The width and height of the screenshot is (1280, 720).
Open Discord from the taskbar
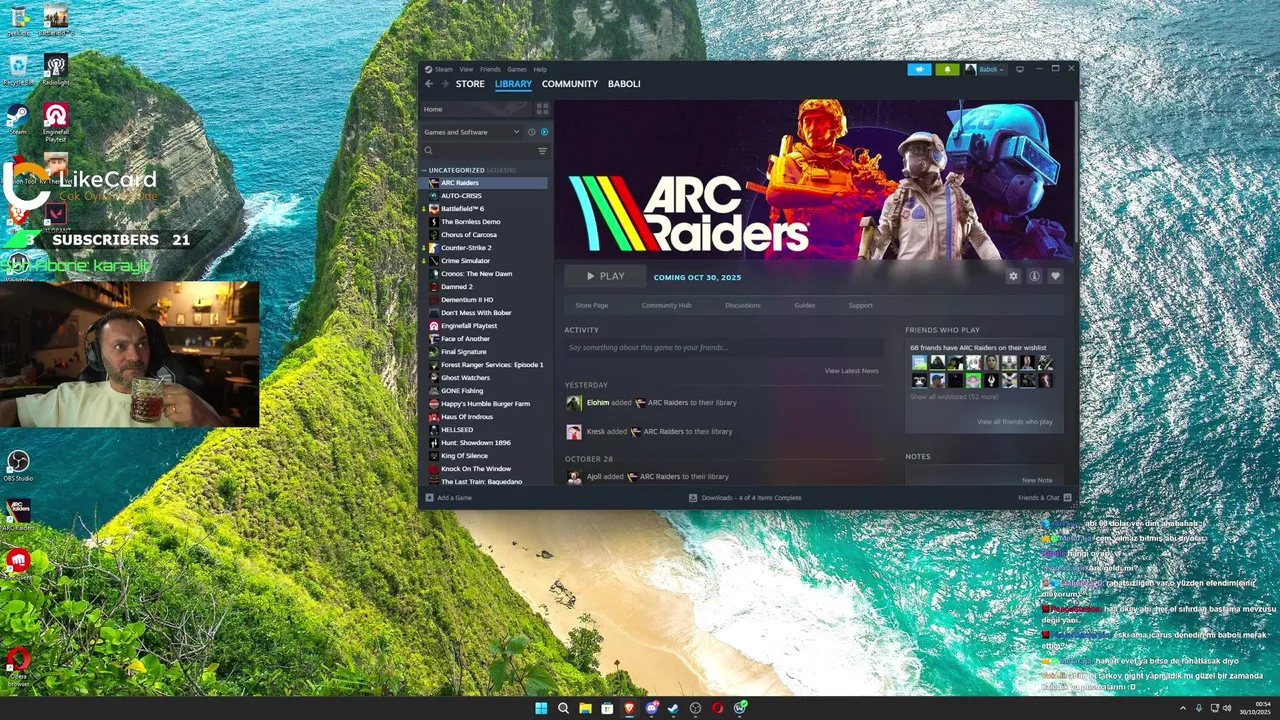(651, 708)
